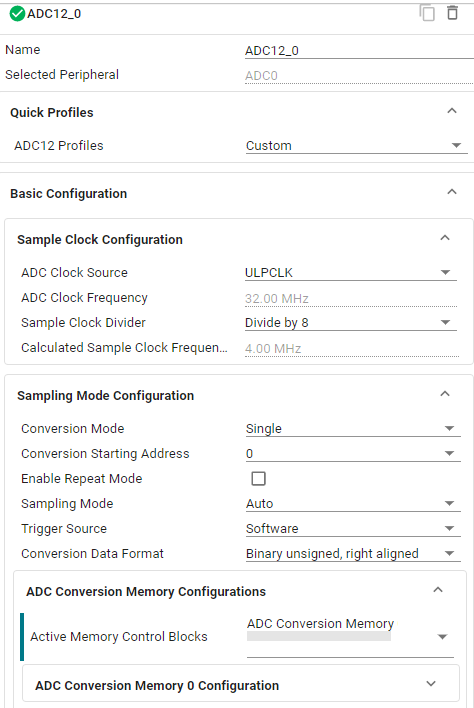Screen dimensions: 474x708
Task: Collapse the Basic Configuration section
Action: [451, 192]
